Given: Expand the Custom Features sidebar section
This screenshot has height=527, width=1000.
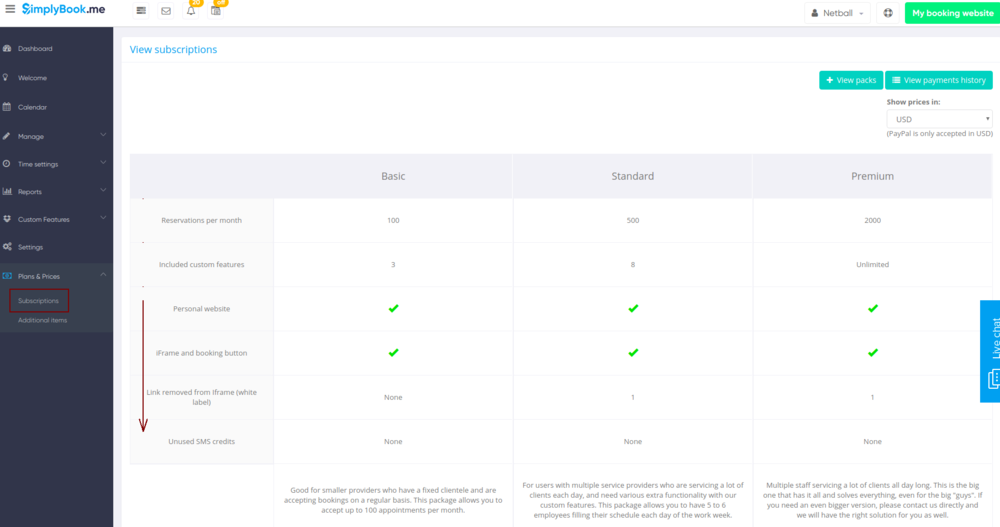Looking at the screenshot, I should 56,219.
